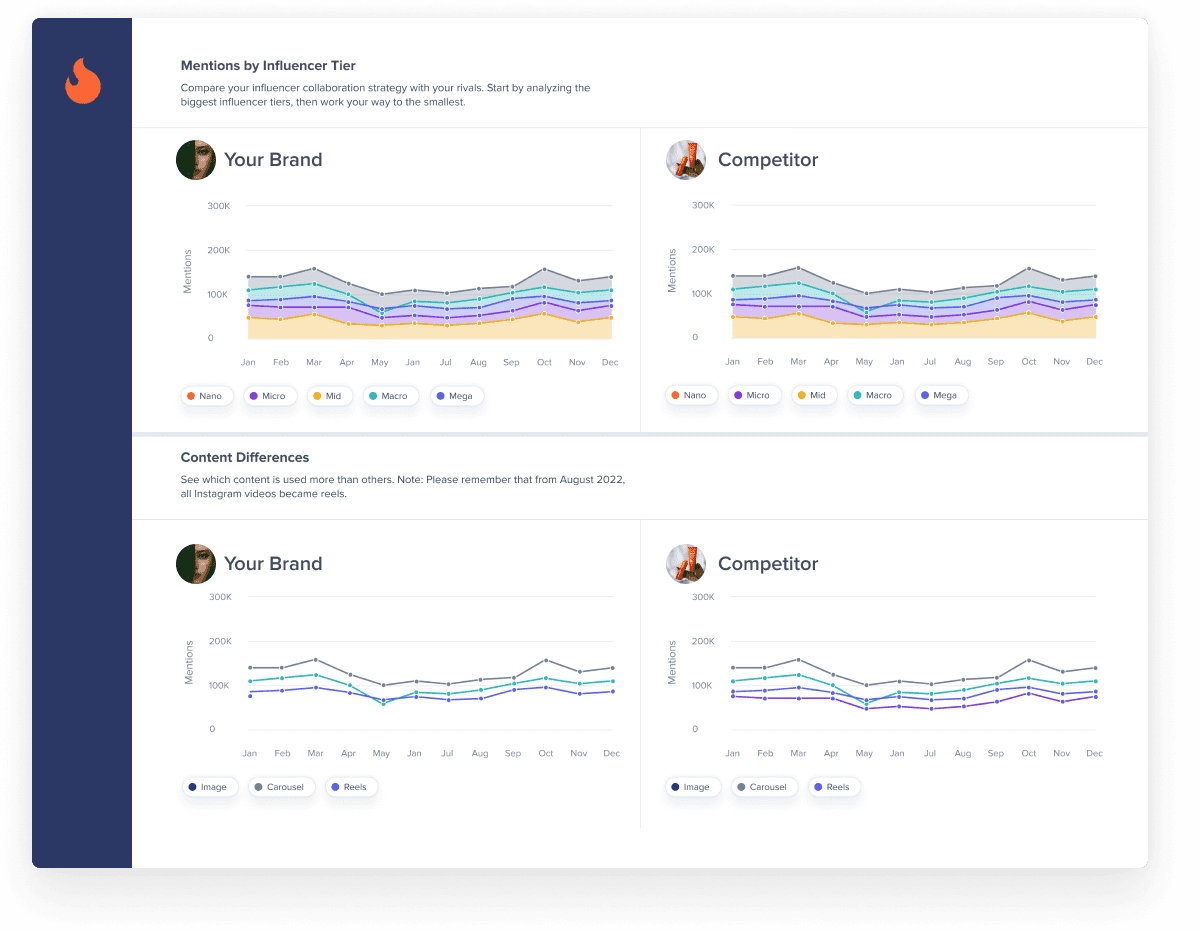1200x930 pixels.
Task: Toggle Mega legend in Competitor tier chart
Action: (941, 395)
